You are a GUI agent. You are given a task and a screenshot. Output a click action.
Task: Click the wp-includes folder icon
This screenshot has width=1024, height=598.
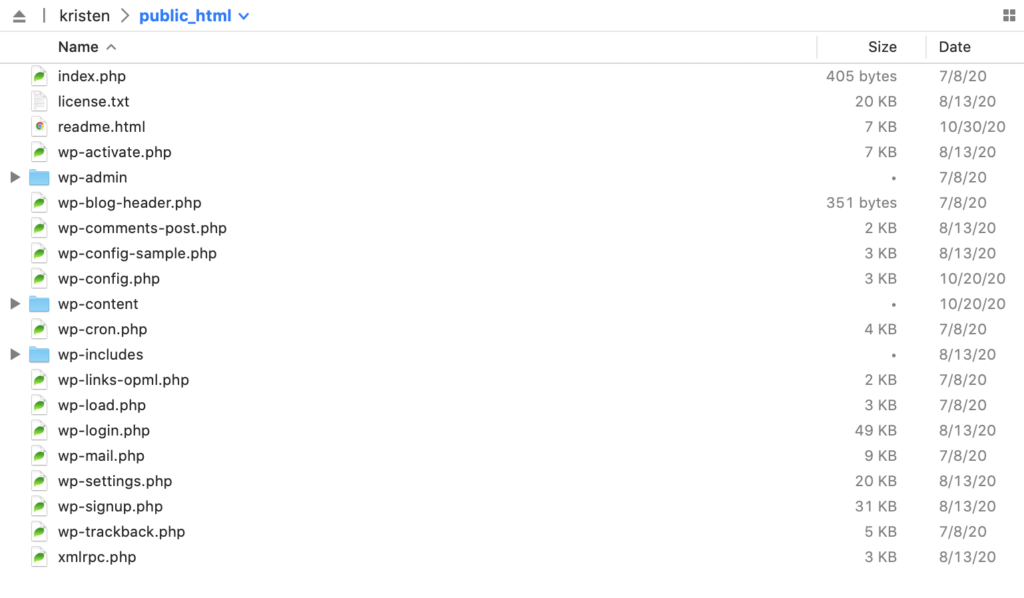point(39,354)
